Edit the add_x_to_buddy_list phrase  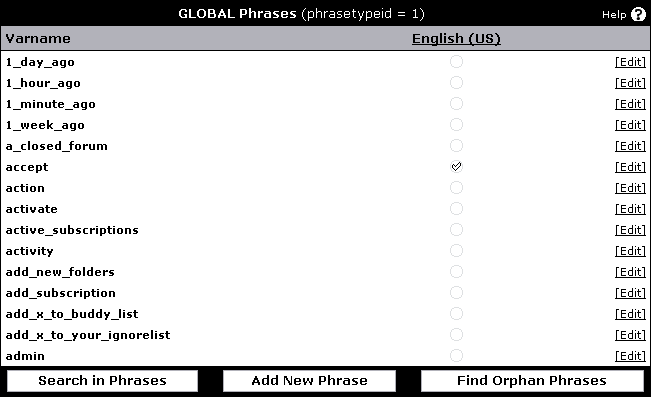pyautogui.click(x=630, y=314)
